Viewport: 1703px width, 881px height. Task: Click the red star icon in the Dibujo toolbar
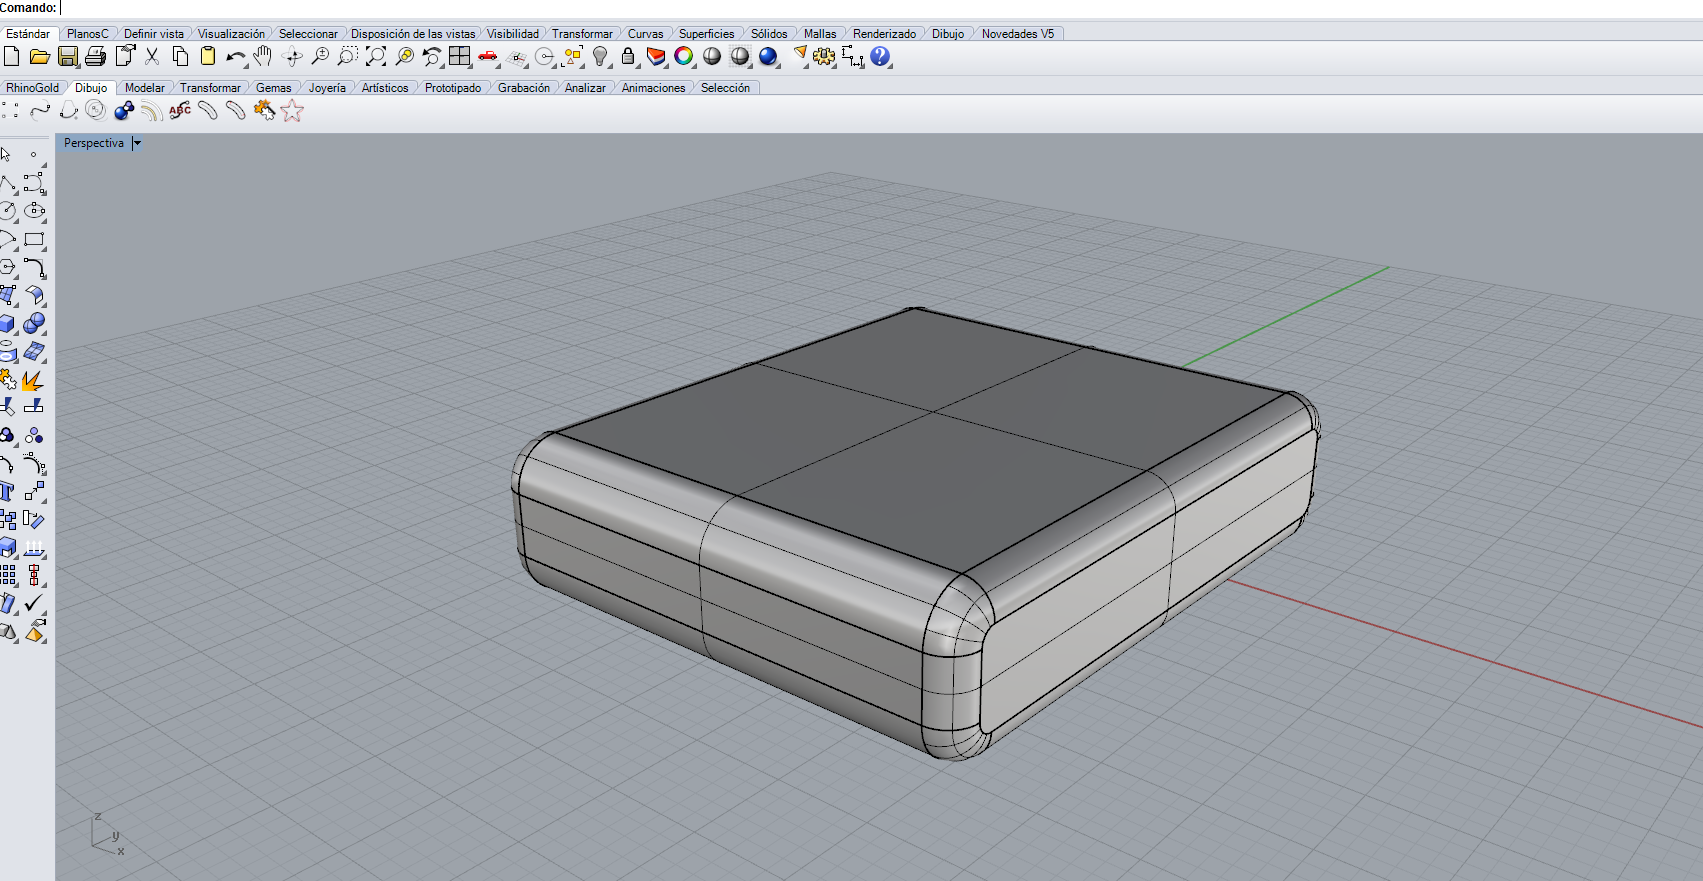[x=292, y=111]
